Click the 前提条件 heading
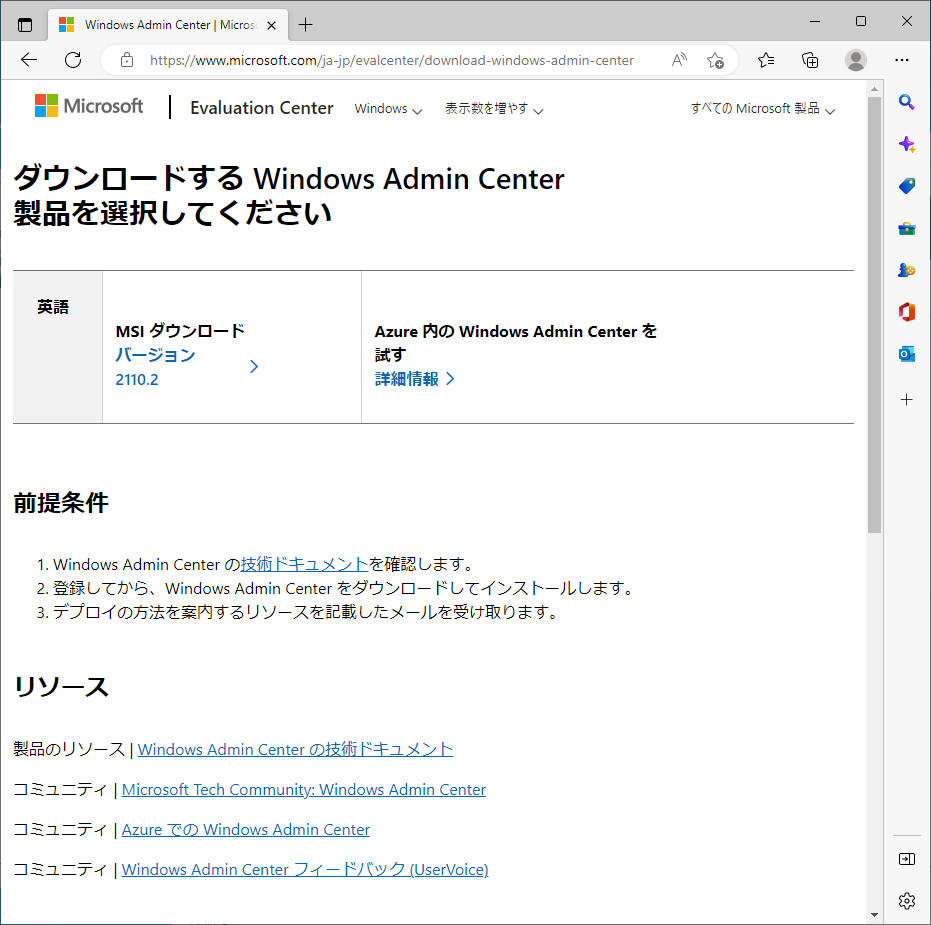The height and width of the screenshot is (925, 931). 61,503
